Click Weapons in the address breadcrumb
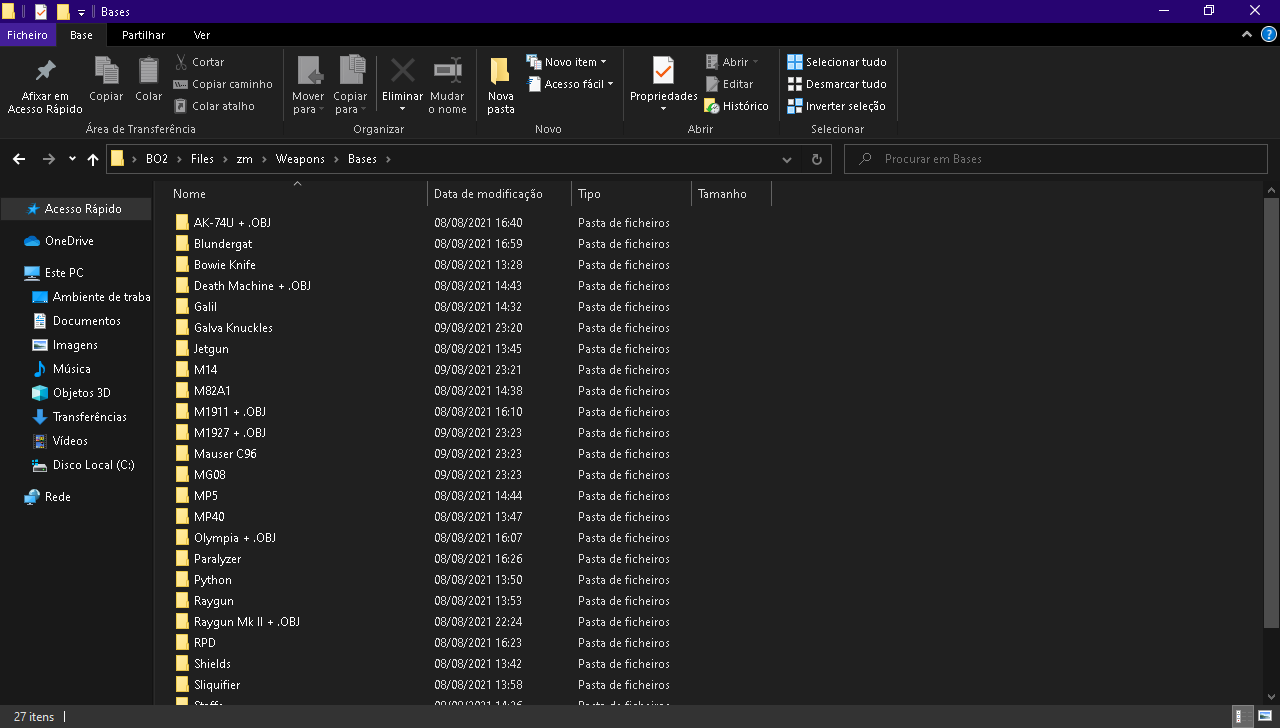 (x=300, y=159)
